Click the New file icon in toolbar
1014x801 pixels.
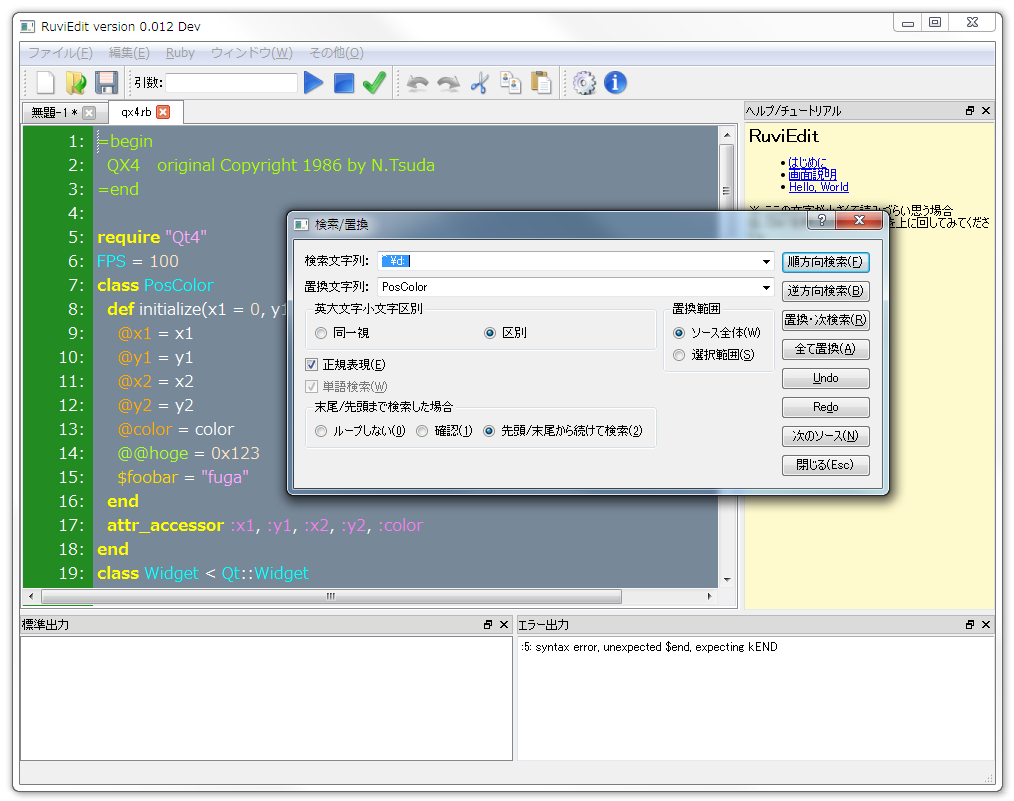45,83
